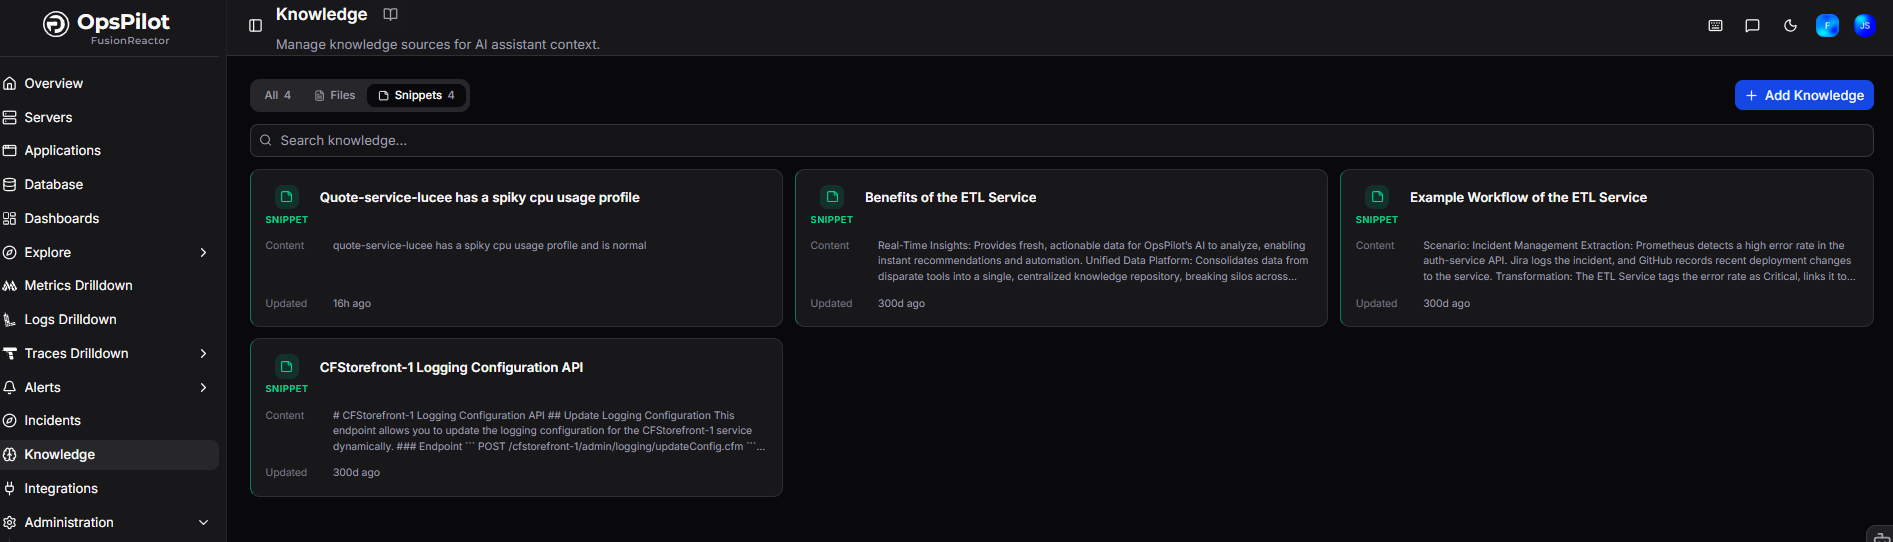Click the blue F workspace avatar
The width and height of the screenshot is (1893, 542).
coord(1827,26)
